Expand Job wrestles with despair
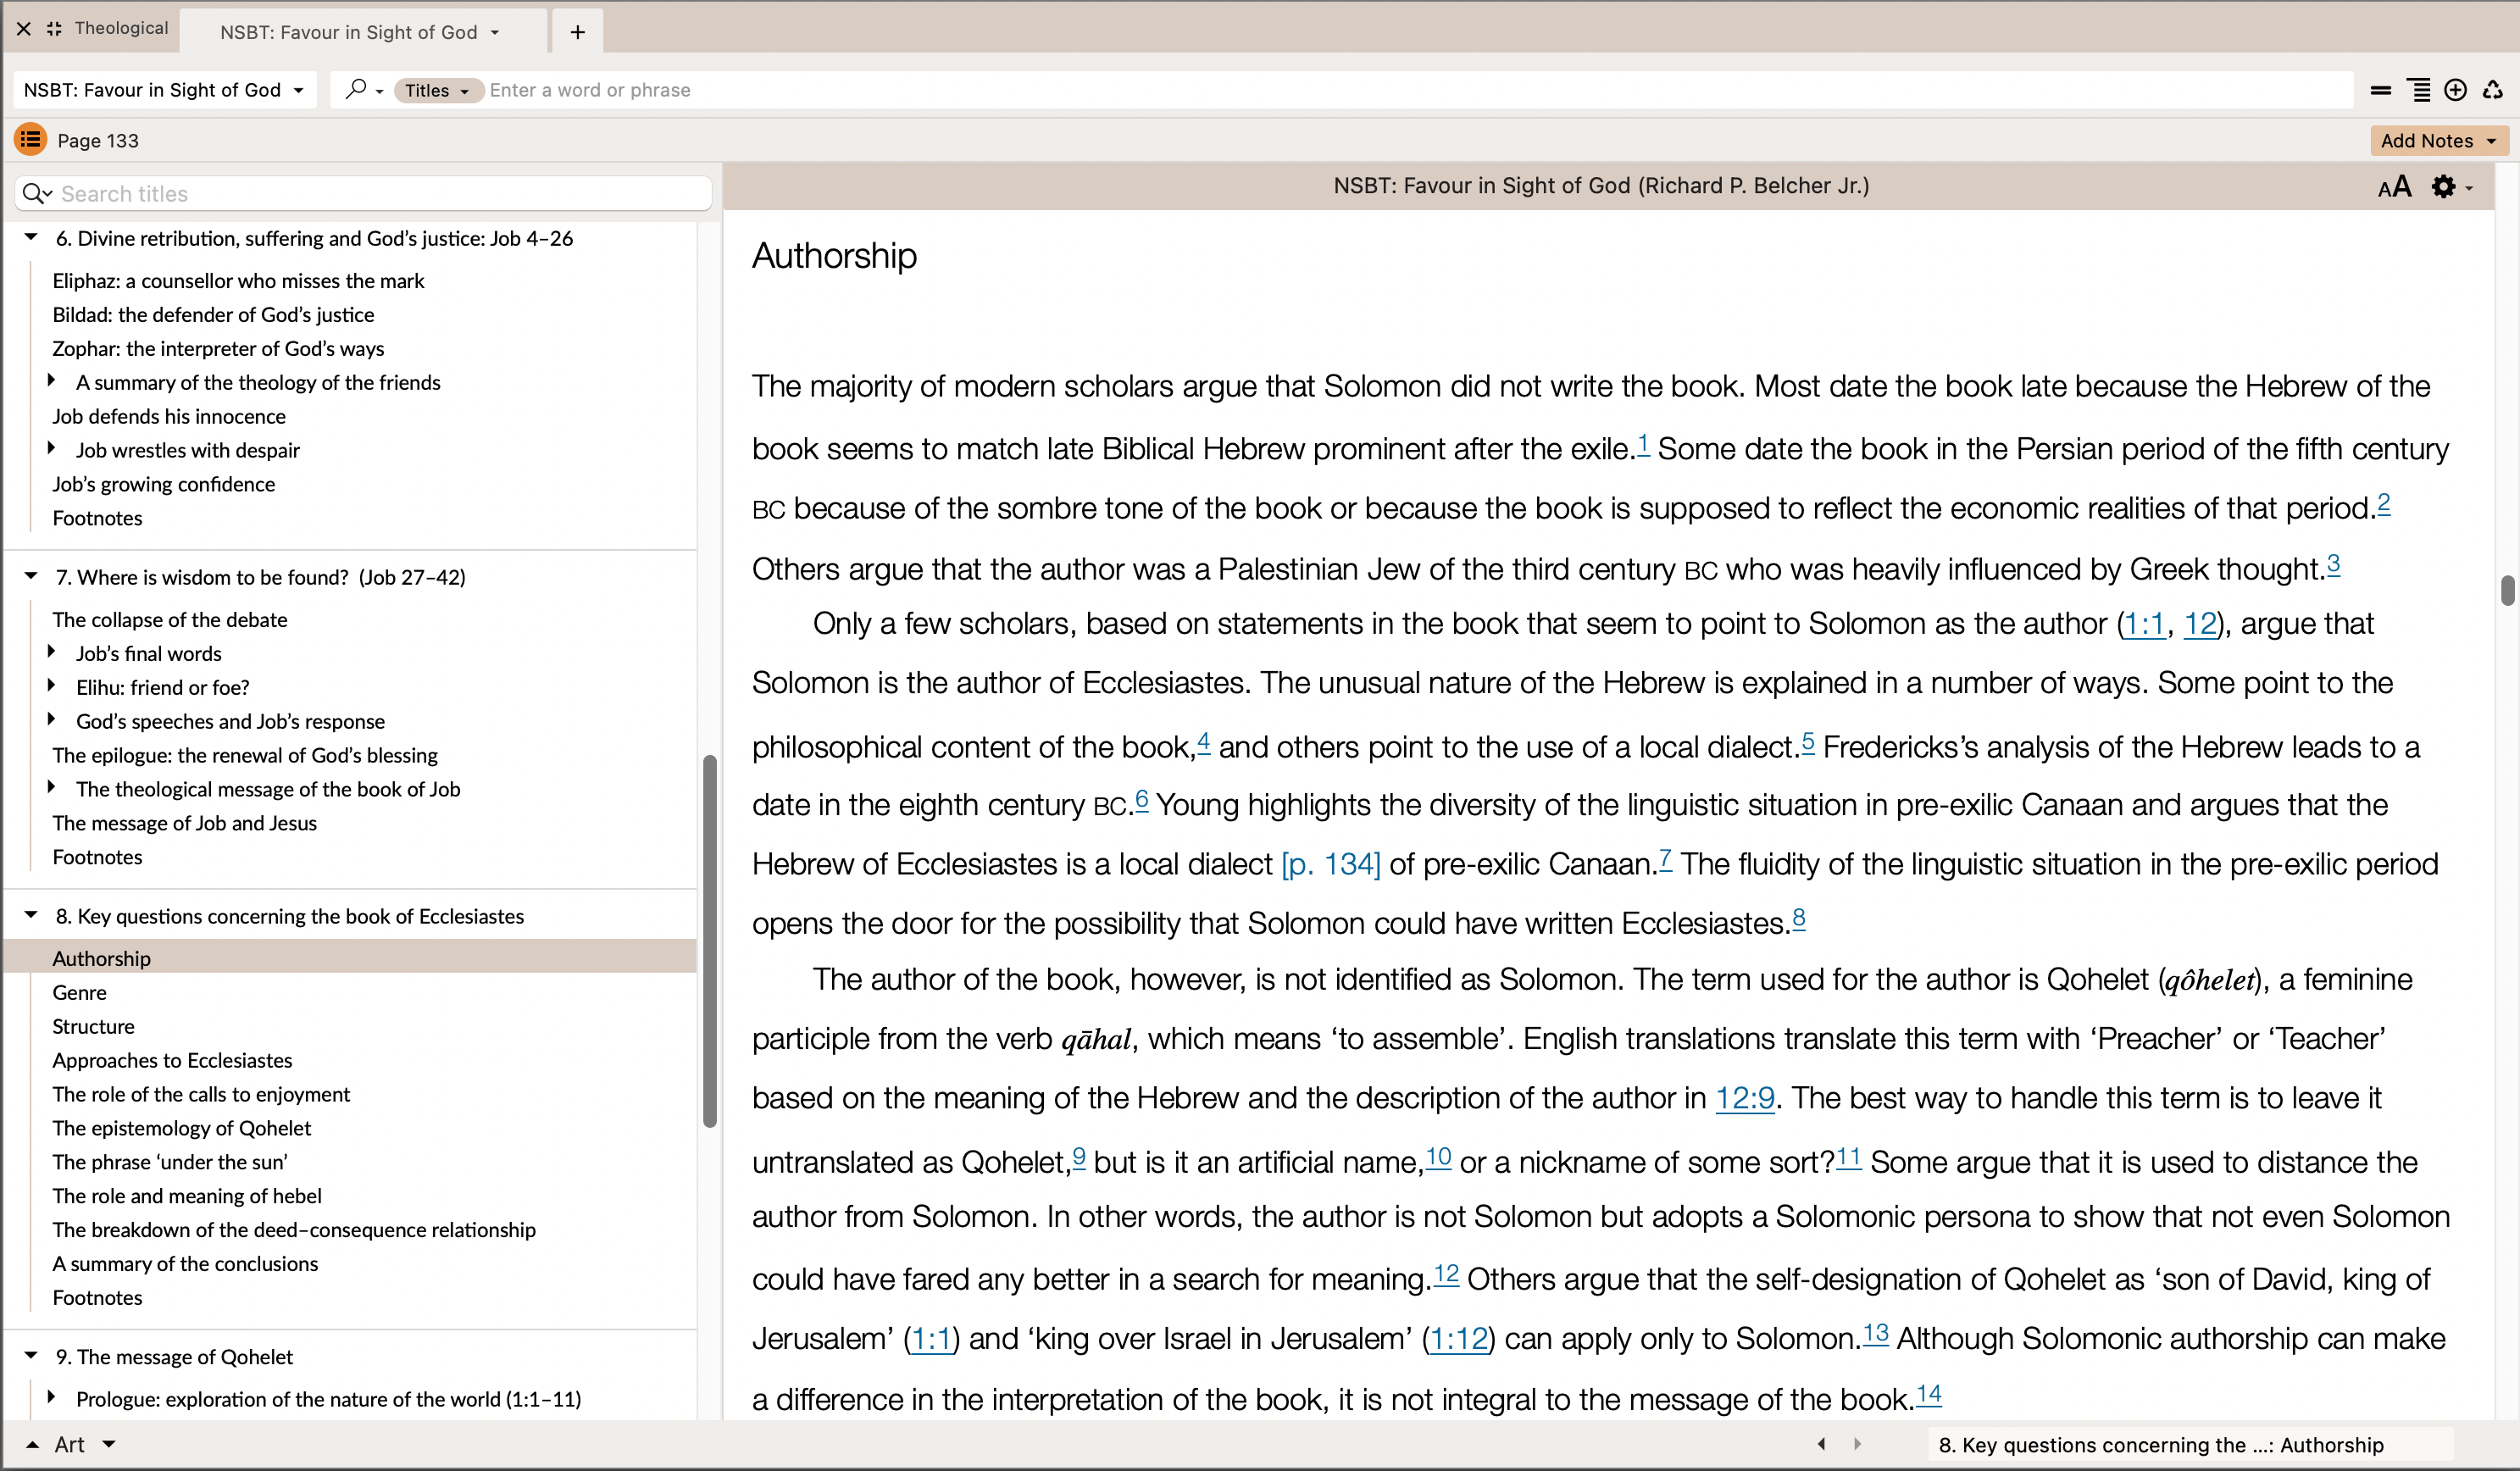The width and height of the screenshot is (2520, 1471). coord(51,449)
